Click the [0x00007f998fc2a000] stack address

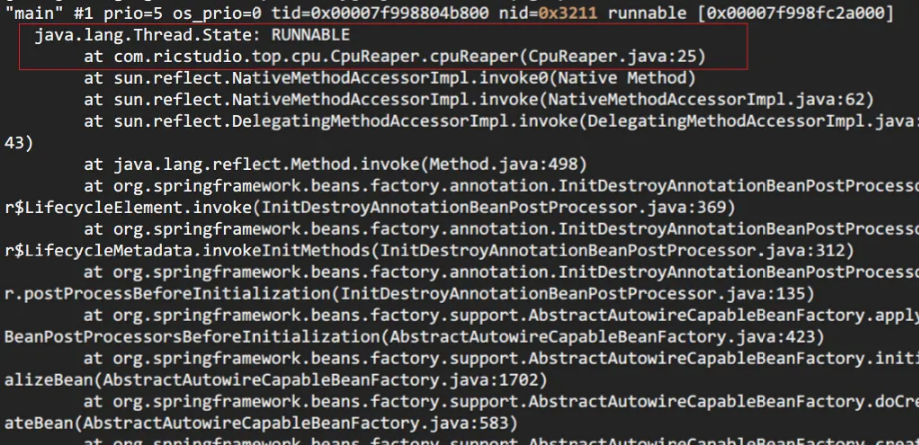tap(796, 13)
